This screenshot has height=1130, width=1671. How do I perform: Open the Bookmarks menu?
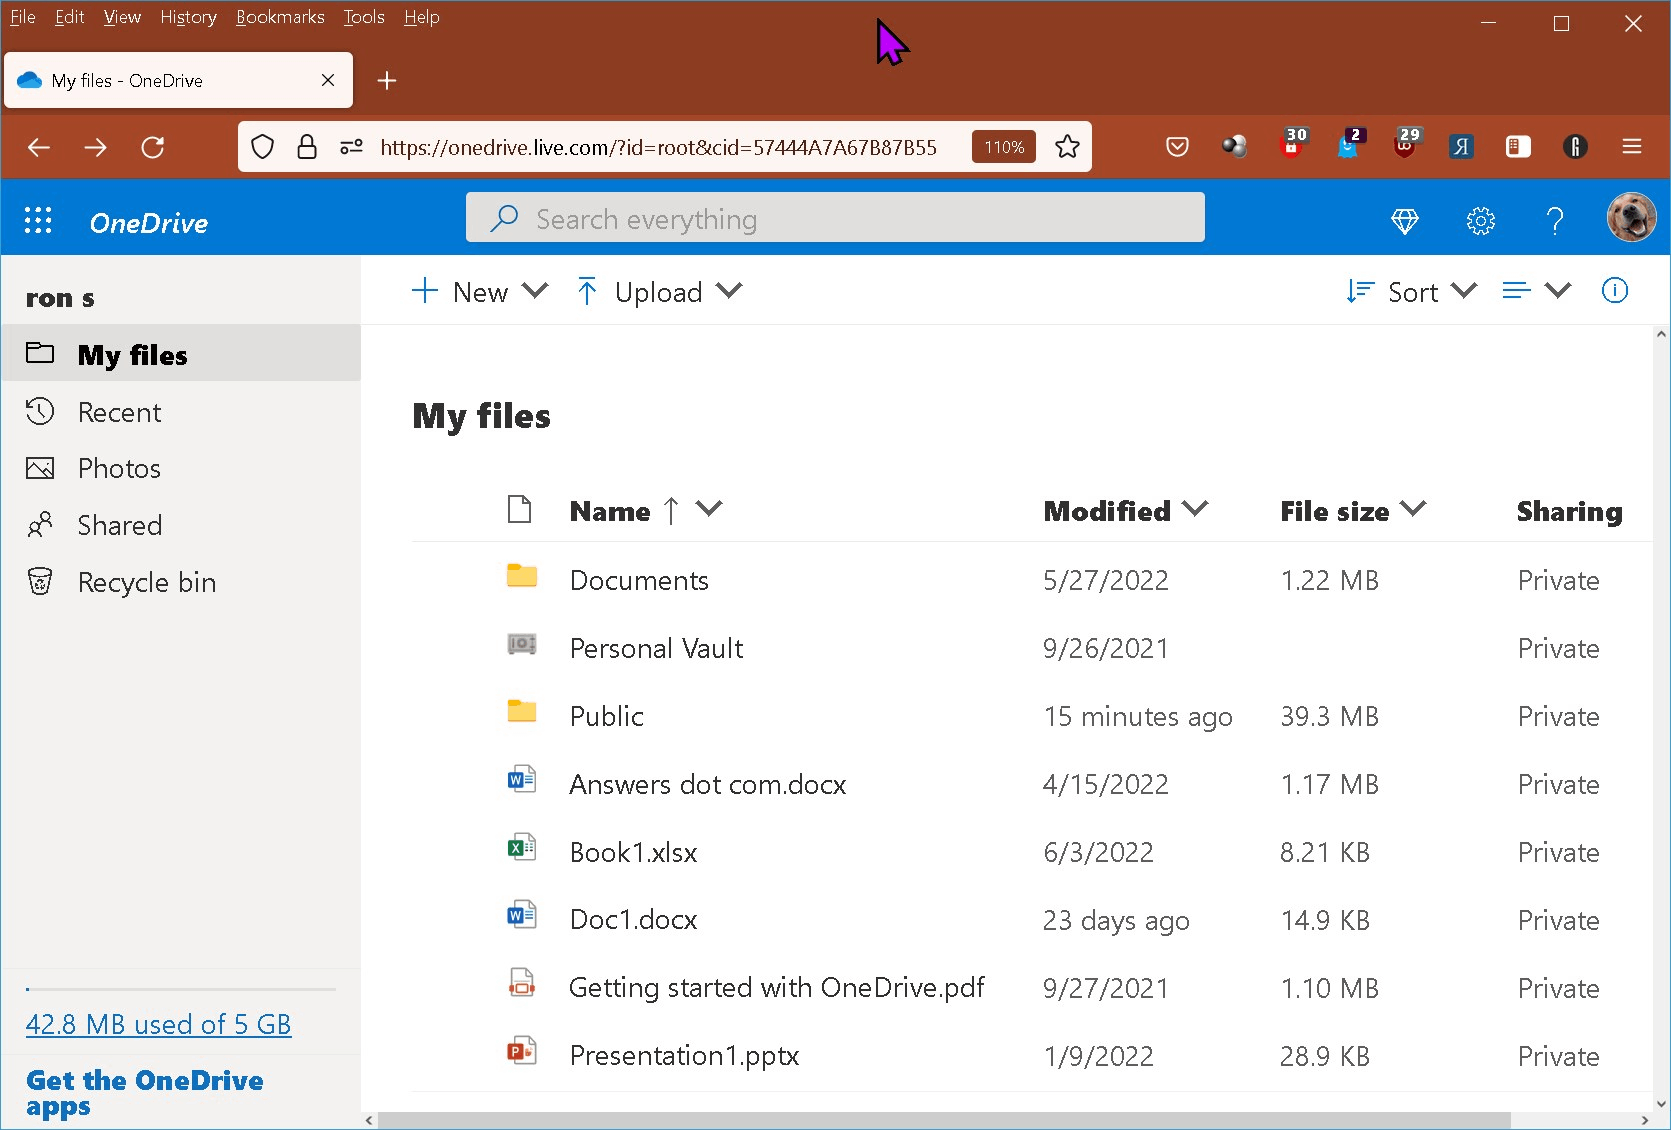(280, 17)
